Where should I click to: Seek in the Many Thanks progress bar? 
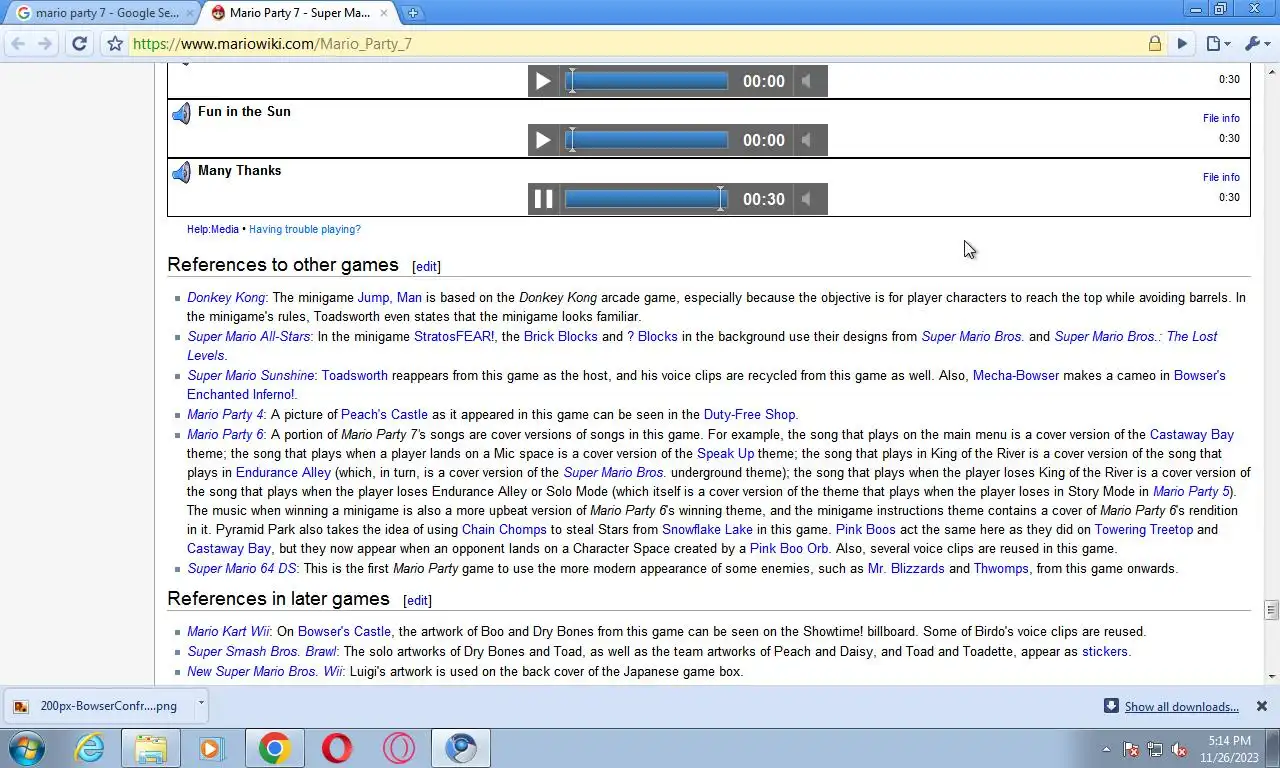pyautogui.click(x=647, y=199)
